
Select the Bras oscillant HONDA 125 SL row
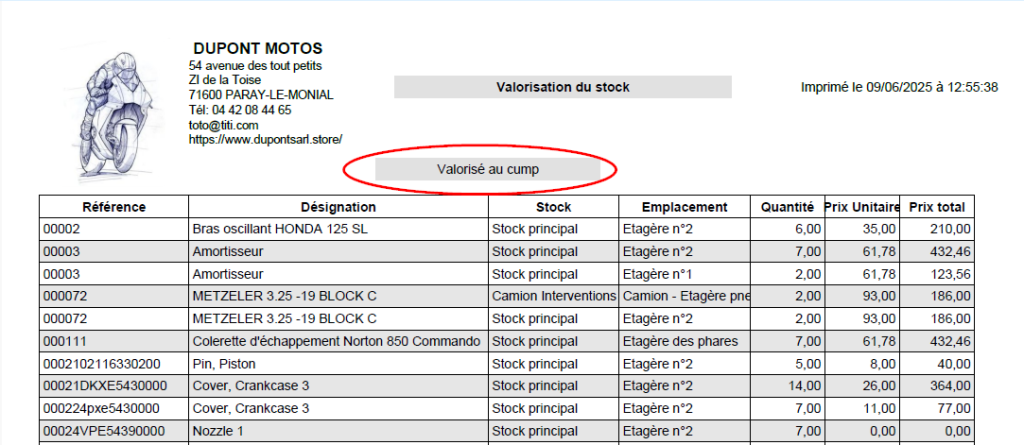tap(507, 229)
